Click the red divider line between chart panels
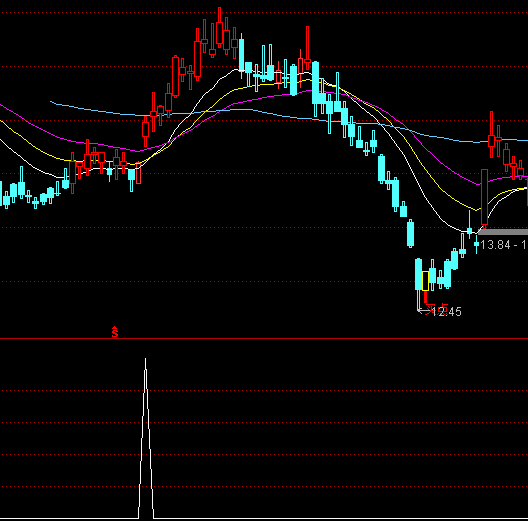Image resolution: width=528 pixels, height=521 pixels. click(x=264, y=338)
